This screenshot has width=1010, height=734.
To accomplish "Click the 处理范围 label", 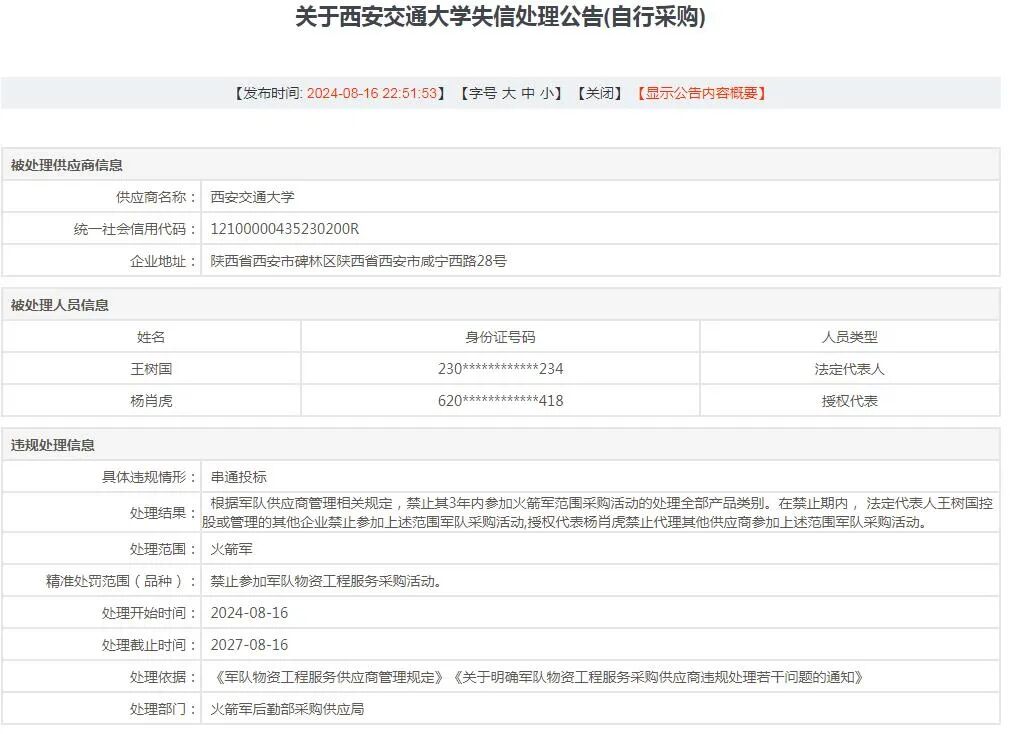I will (163, 549).
